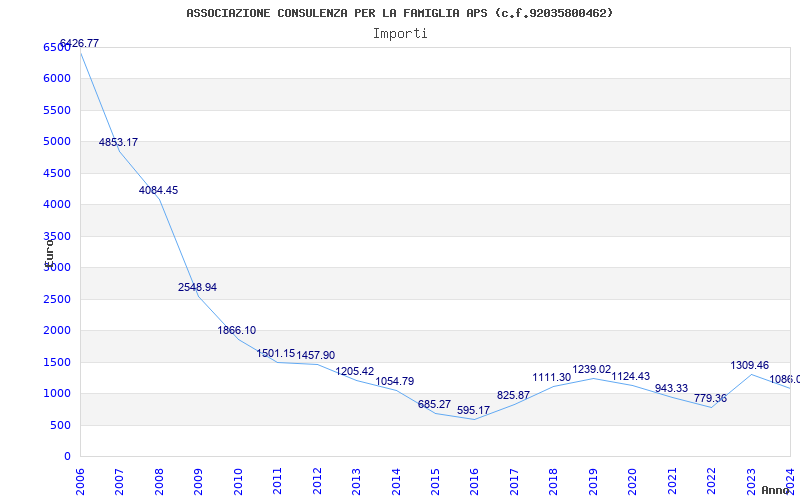Screen dimensions: 800x500
Task: Select the 1111.30 data label
Action: (x=552, y=377)
